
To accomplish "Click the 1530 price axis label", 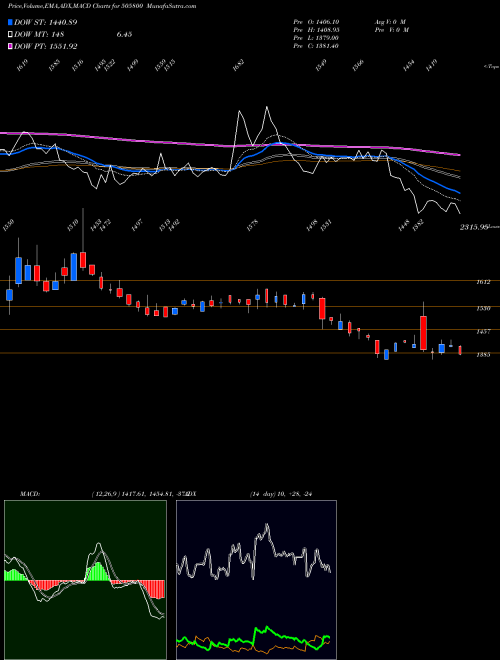I will tap(483, 309).
